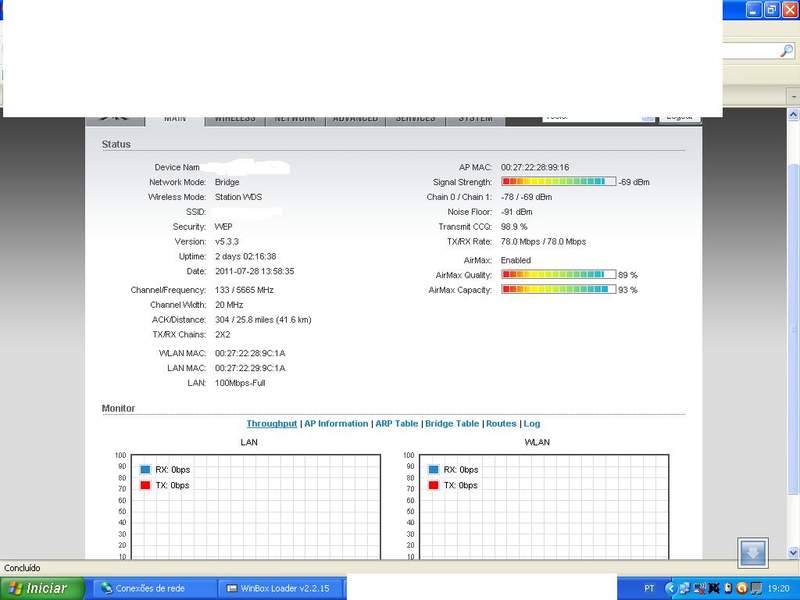Click the PT language indicator

[x=649, y=588]
